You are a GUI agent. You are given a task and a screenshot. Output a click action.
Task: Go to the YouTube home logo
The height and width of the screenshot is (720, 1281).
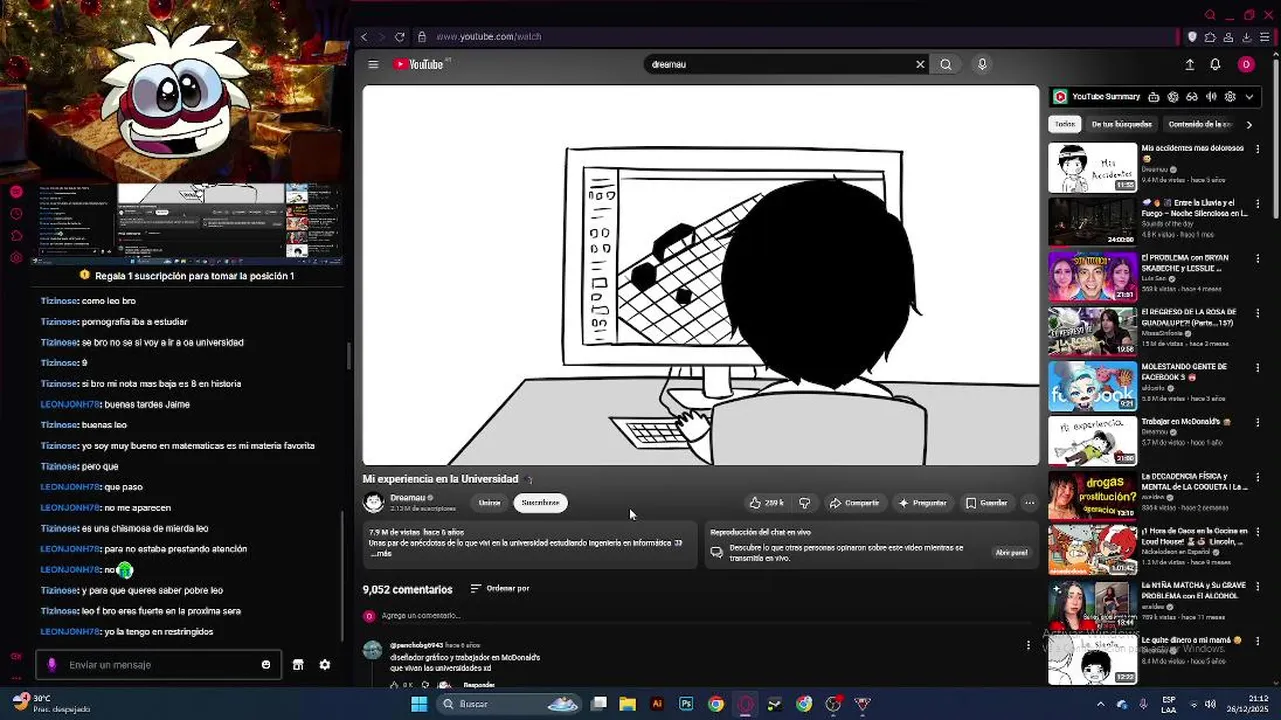(418, 64)
